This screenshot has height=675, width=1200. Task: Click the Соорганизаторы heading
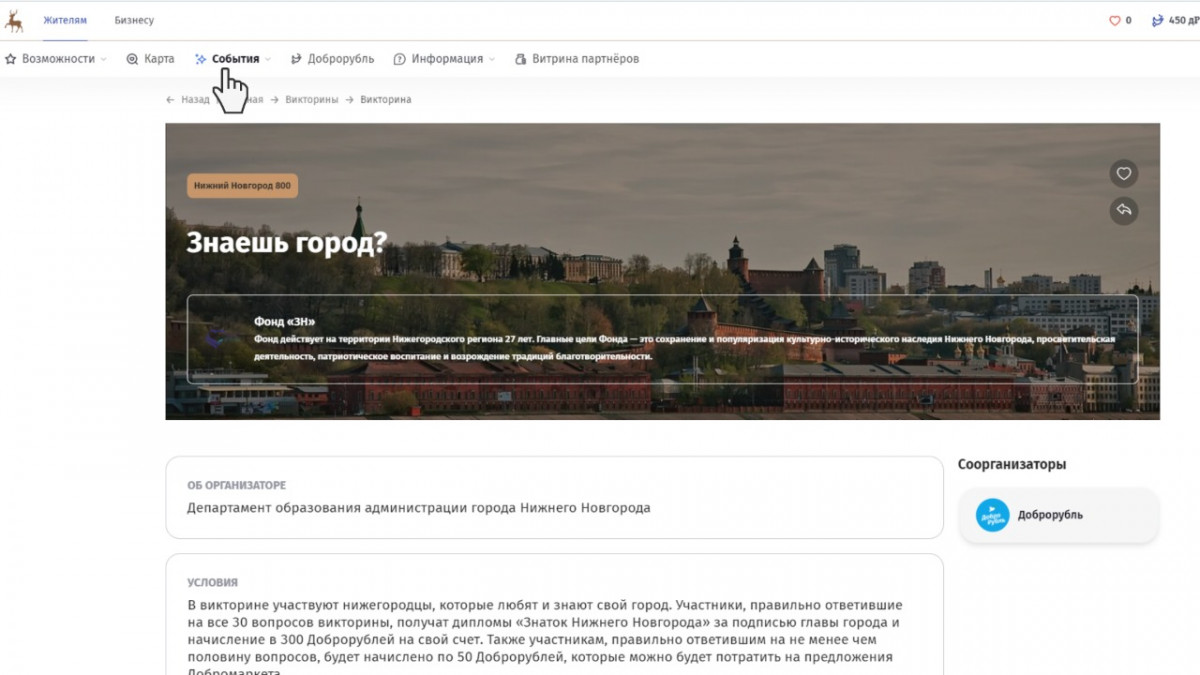click(1012, 464)
